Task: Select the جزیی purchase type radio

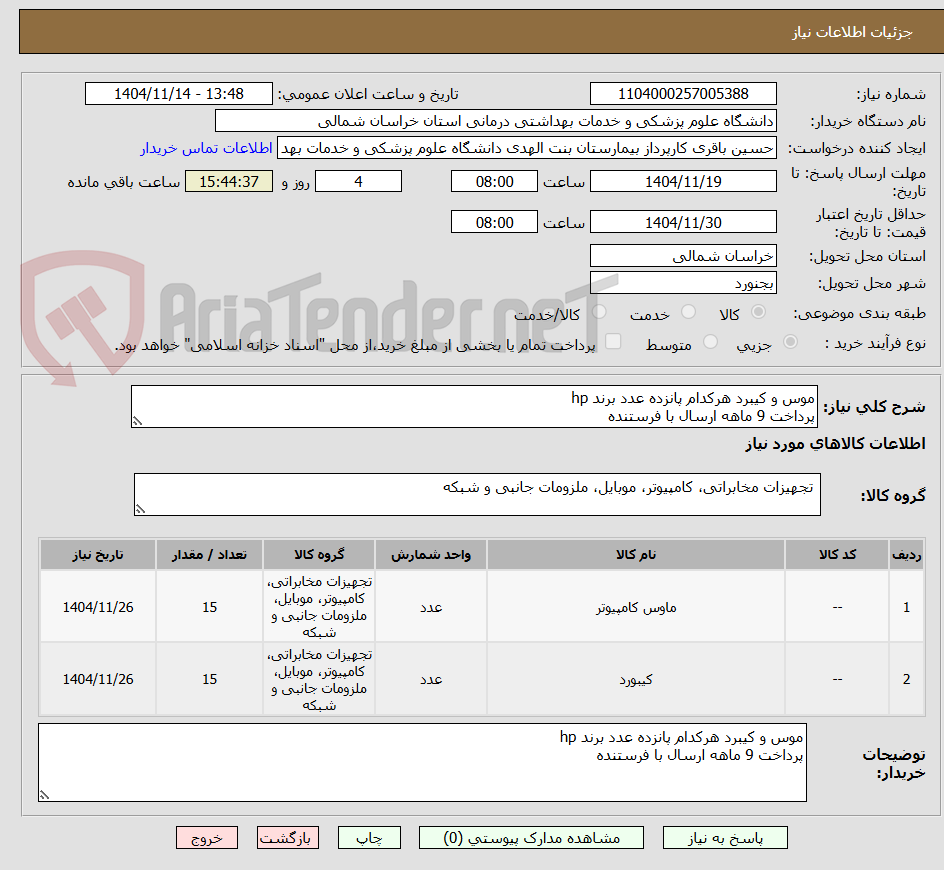Action: [790, 342]
